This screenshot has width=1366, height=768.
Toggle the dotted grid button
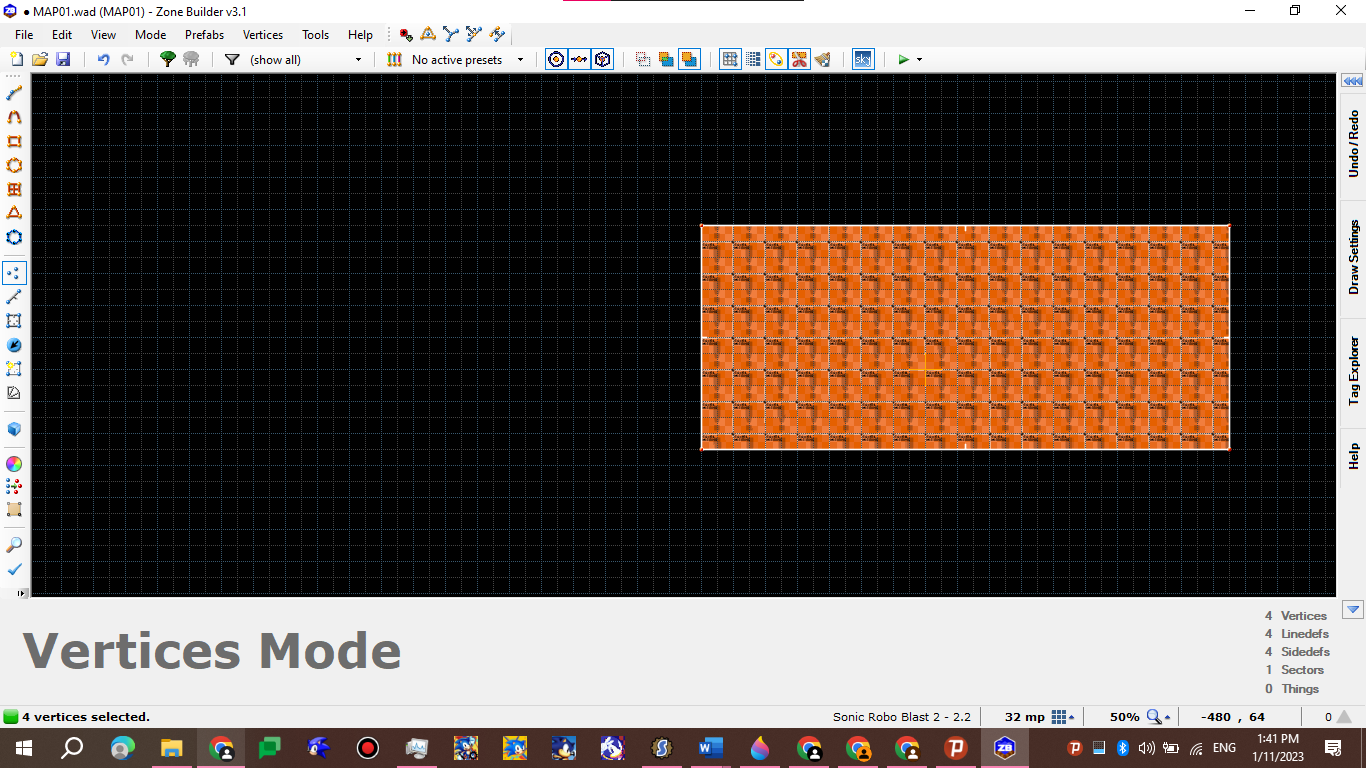[x=753, y=60]
